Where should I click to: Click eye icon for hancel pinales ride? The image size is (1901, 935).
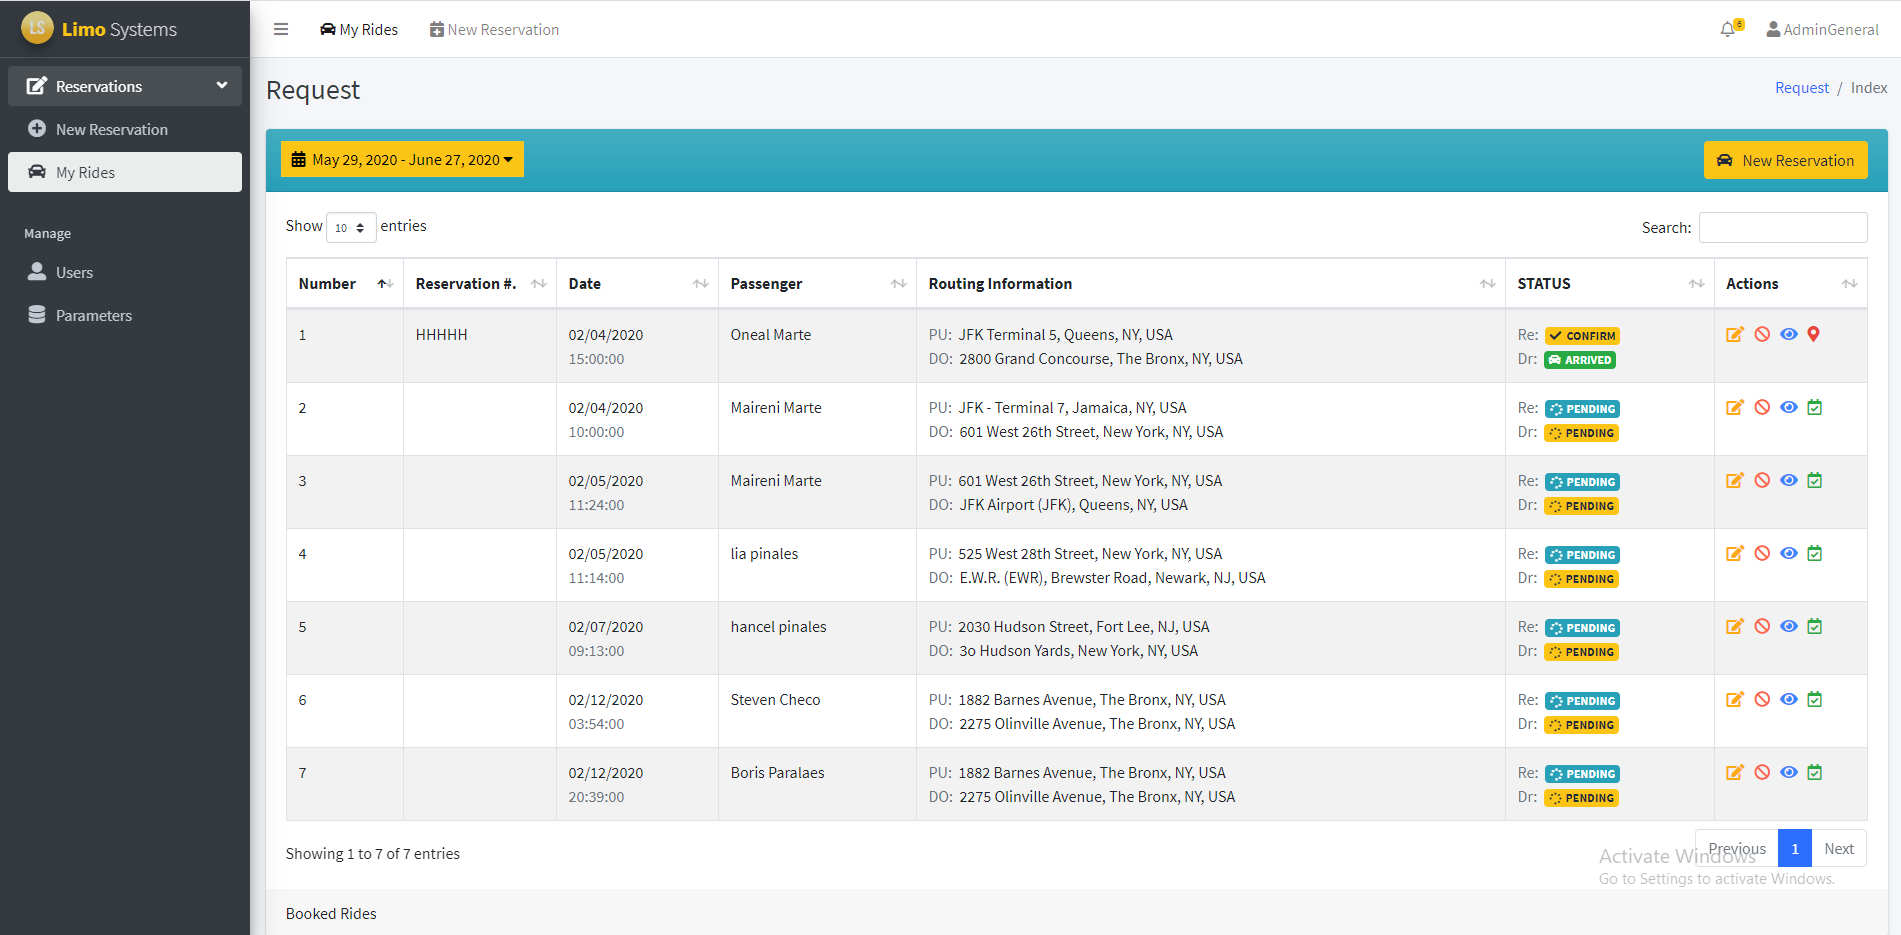(x=1789, y=627)
